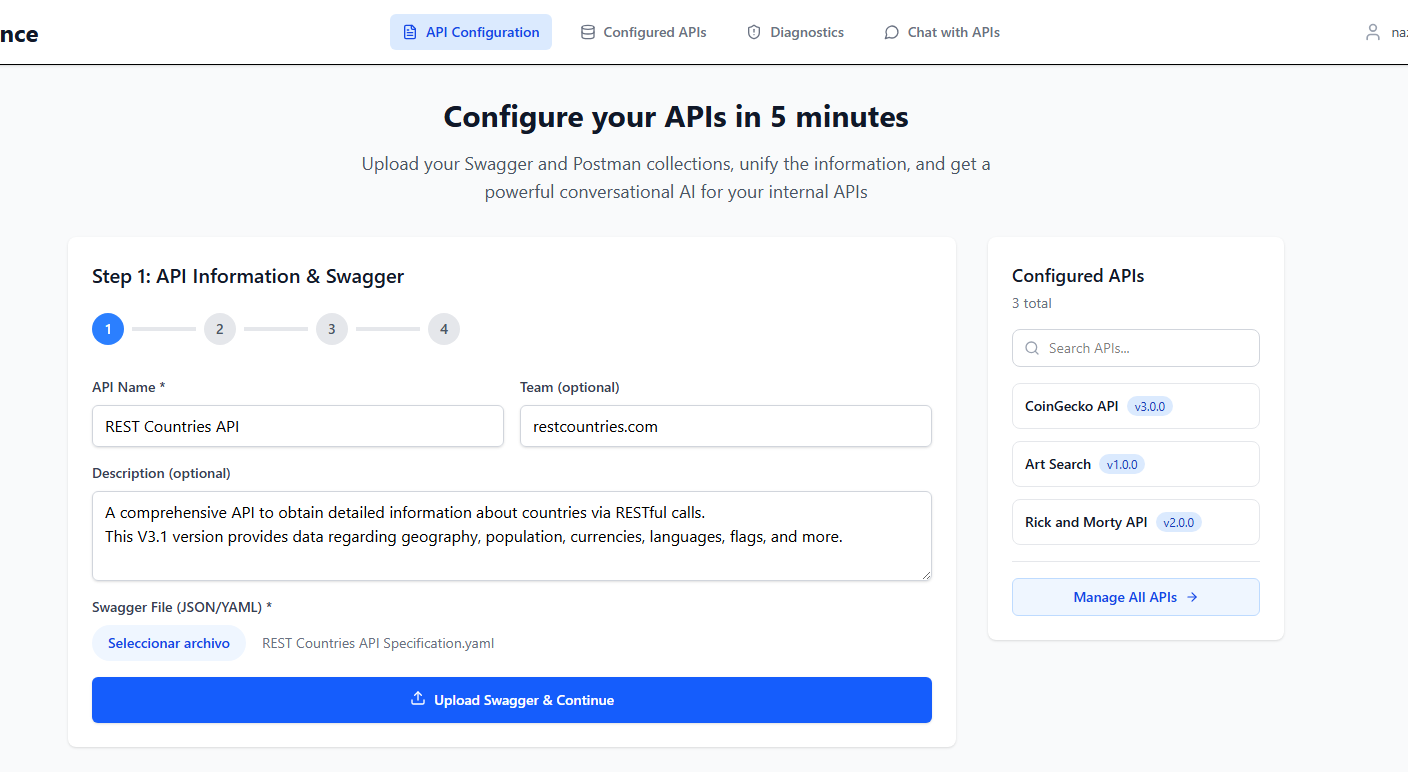Click the Seleccionar archivo file button
The image size is (1408, 772).
click(x=169, y=643)
